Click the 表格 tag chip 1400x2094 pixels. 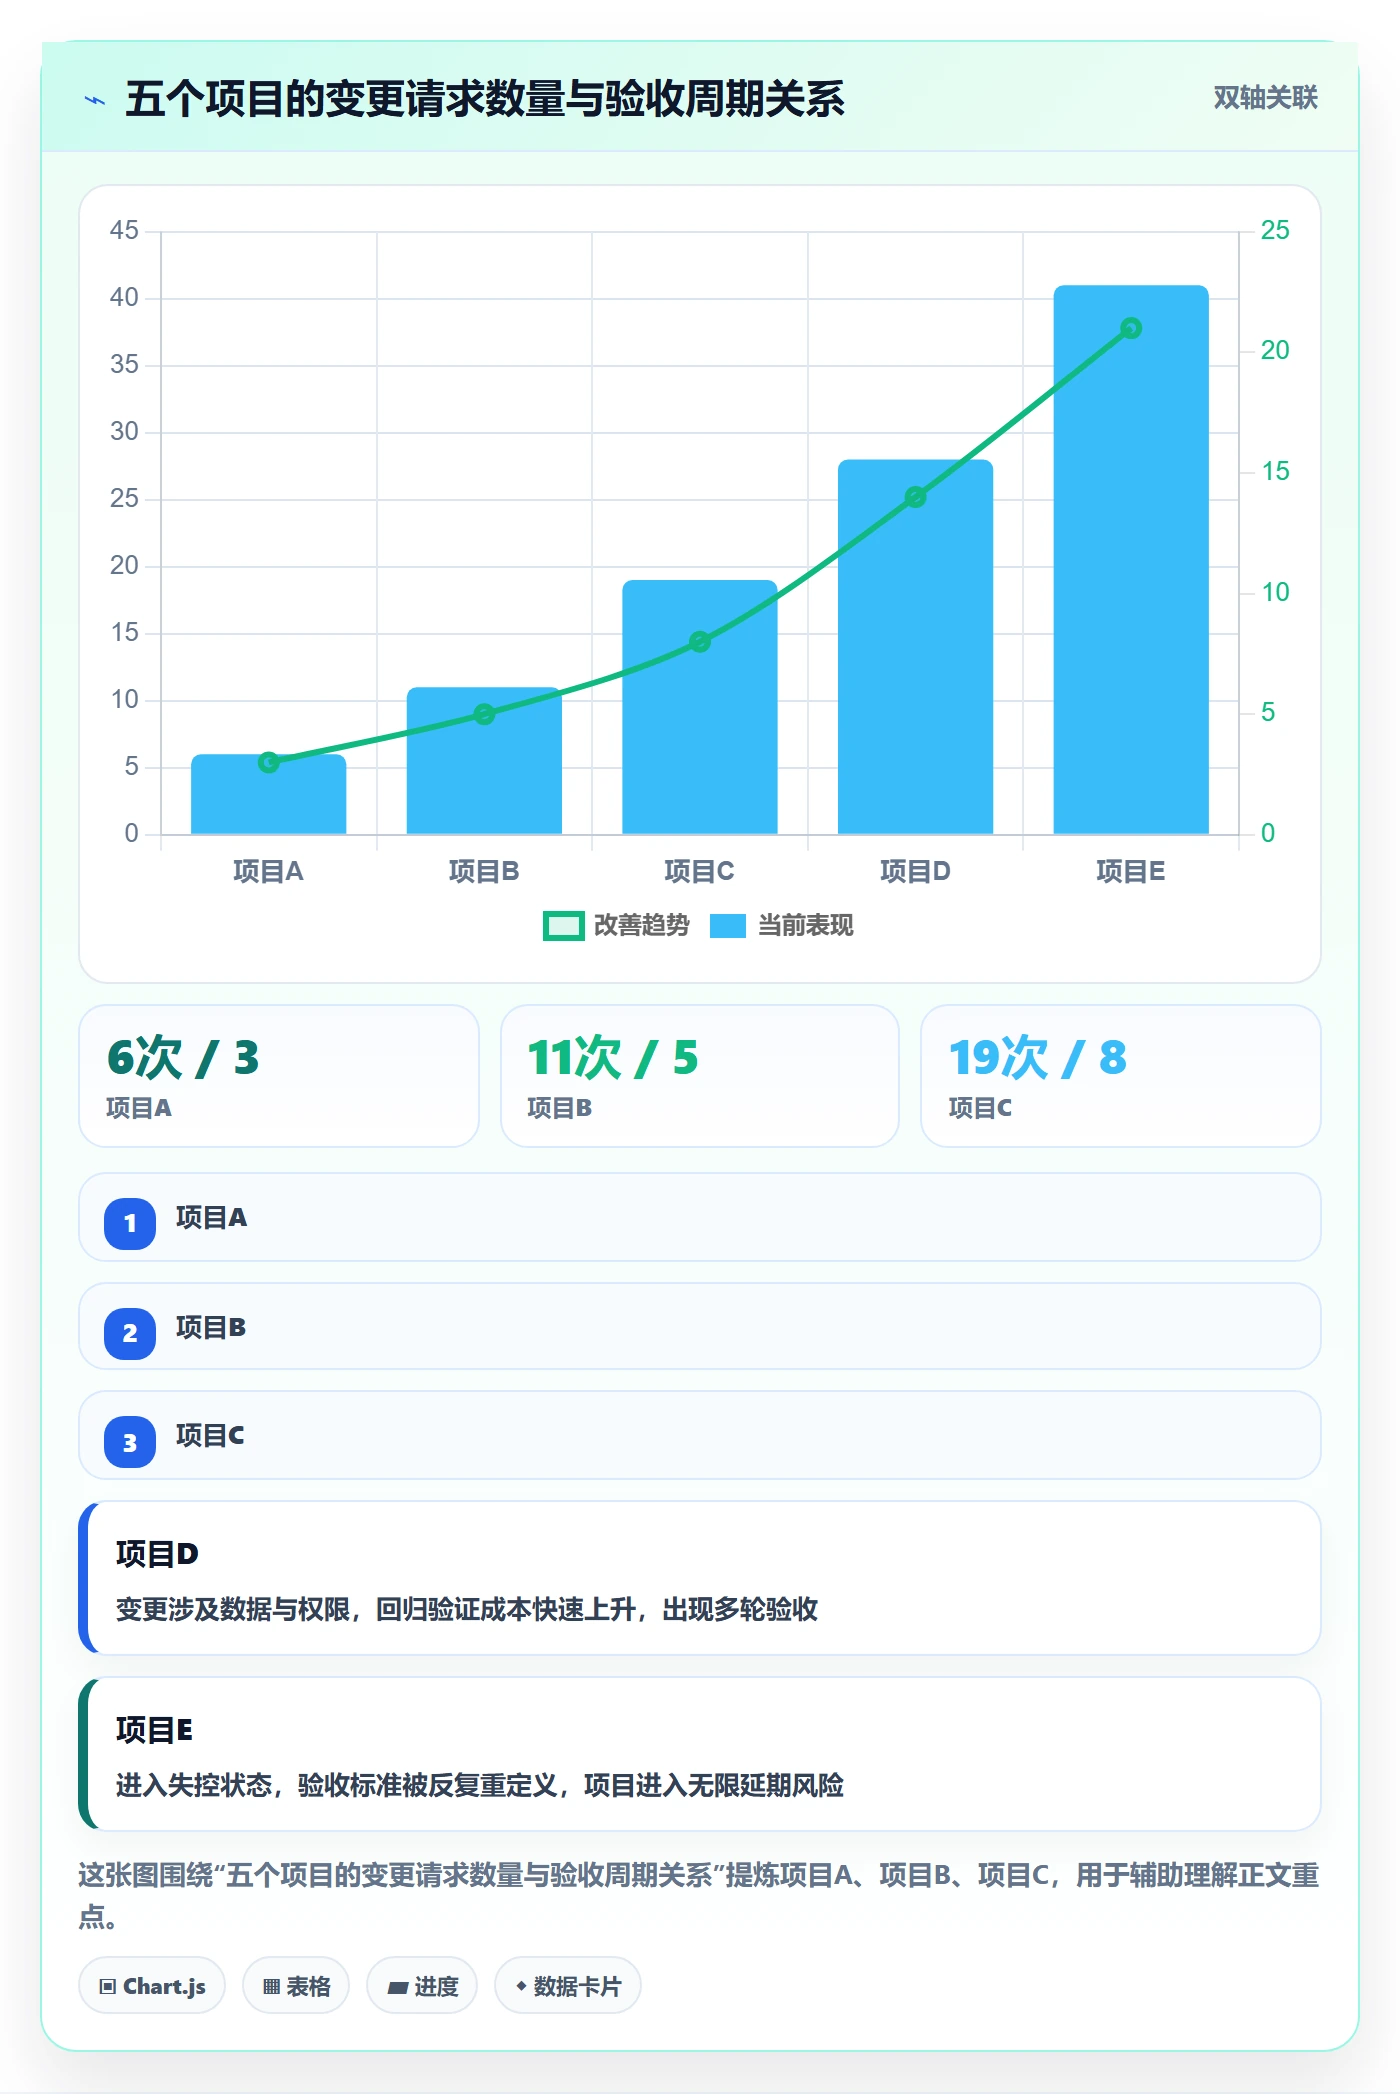coord(296,1986)
